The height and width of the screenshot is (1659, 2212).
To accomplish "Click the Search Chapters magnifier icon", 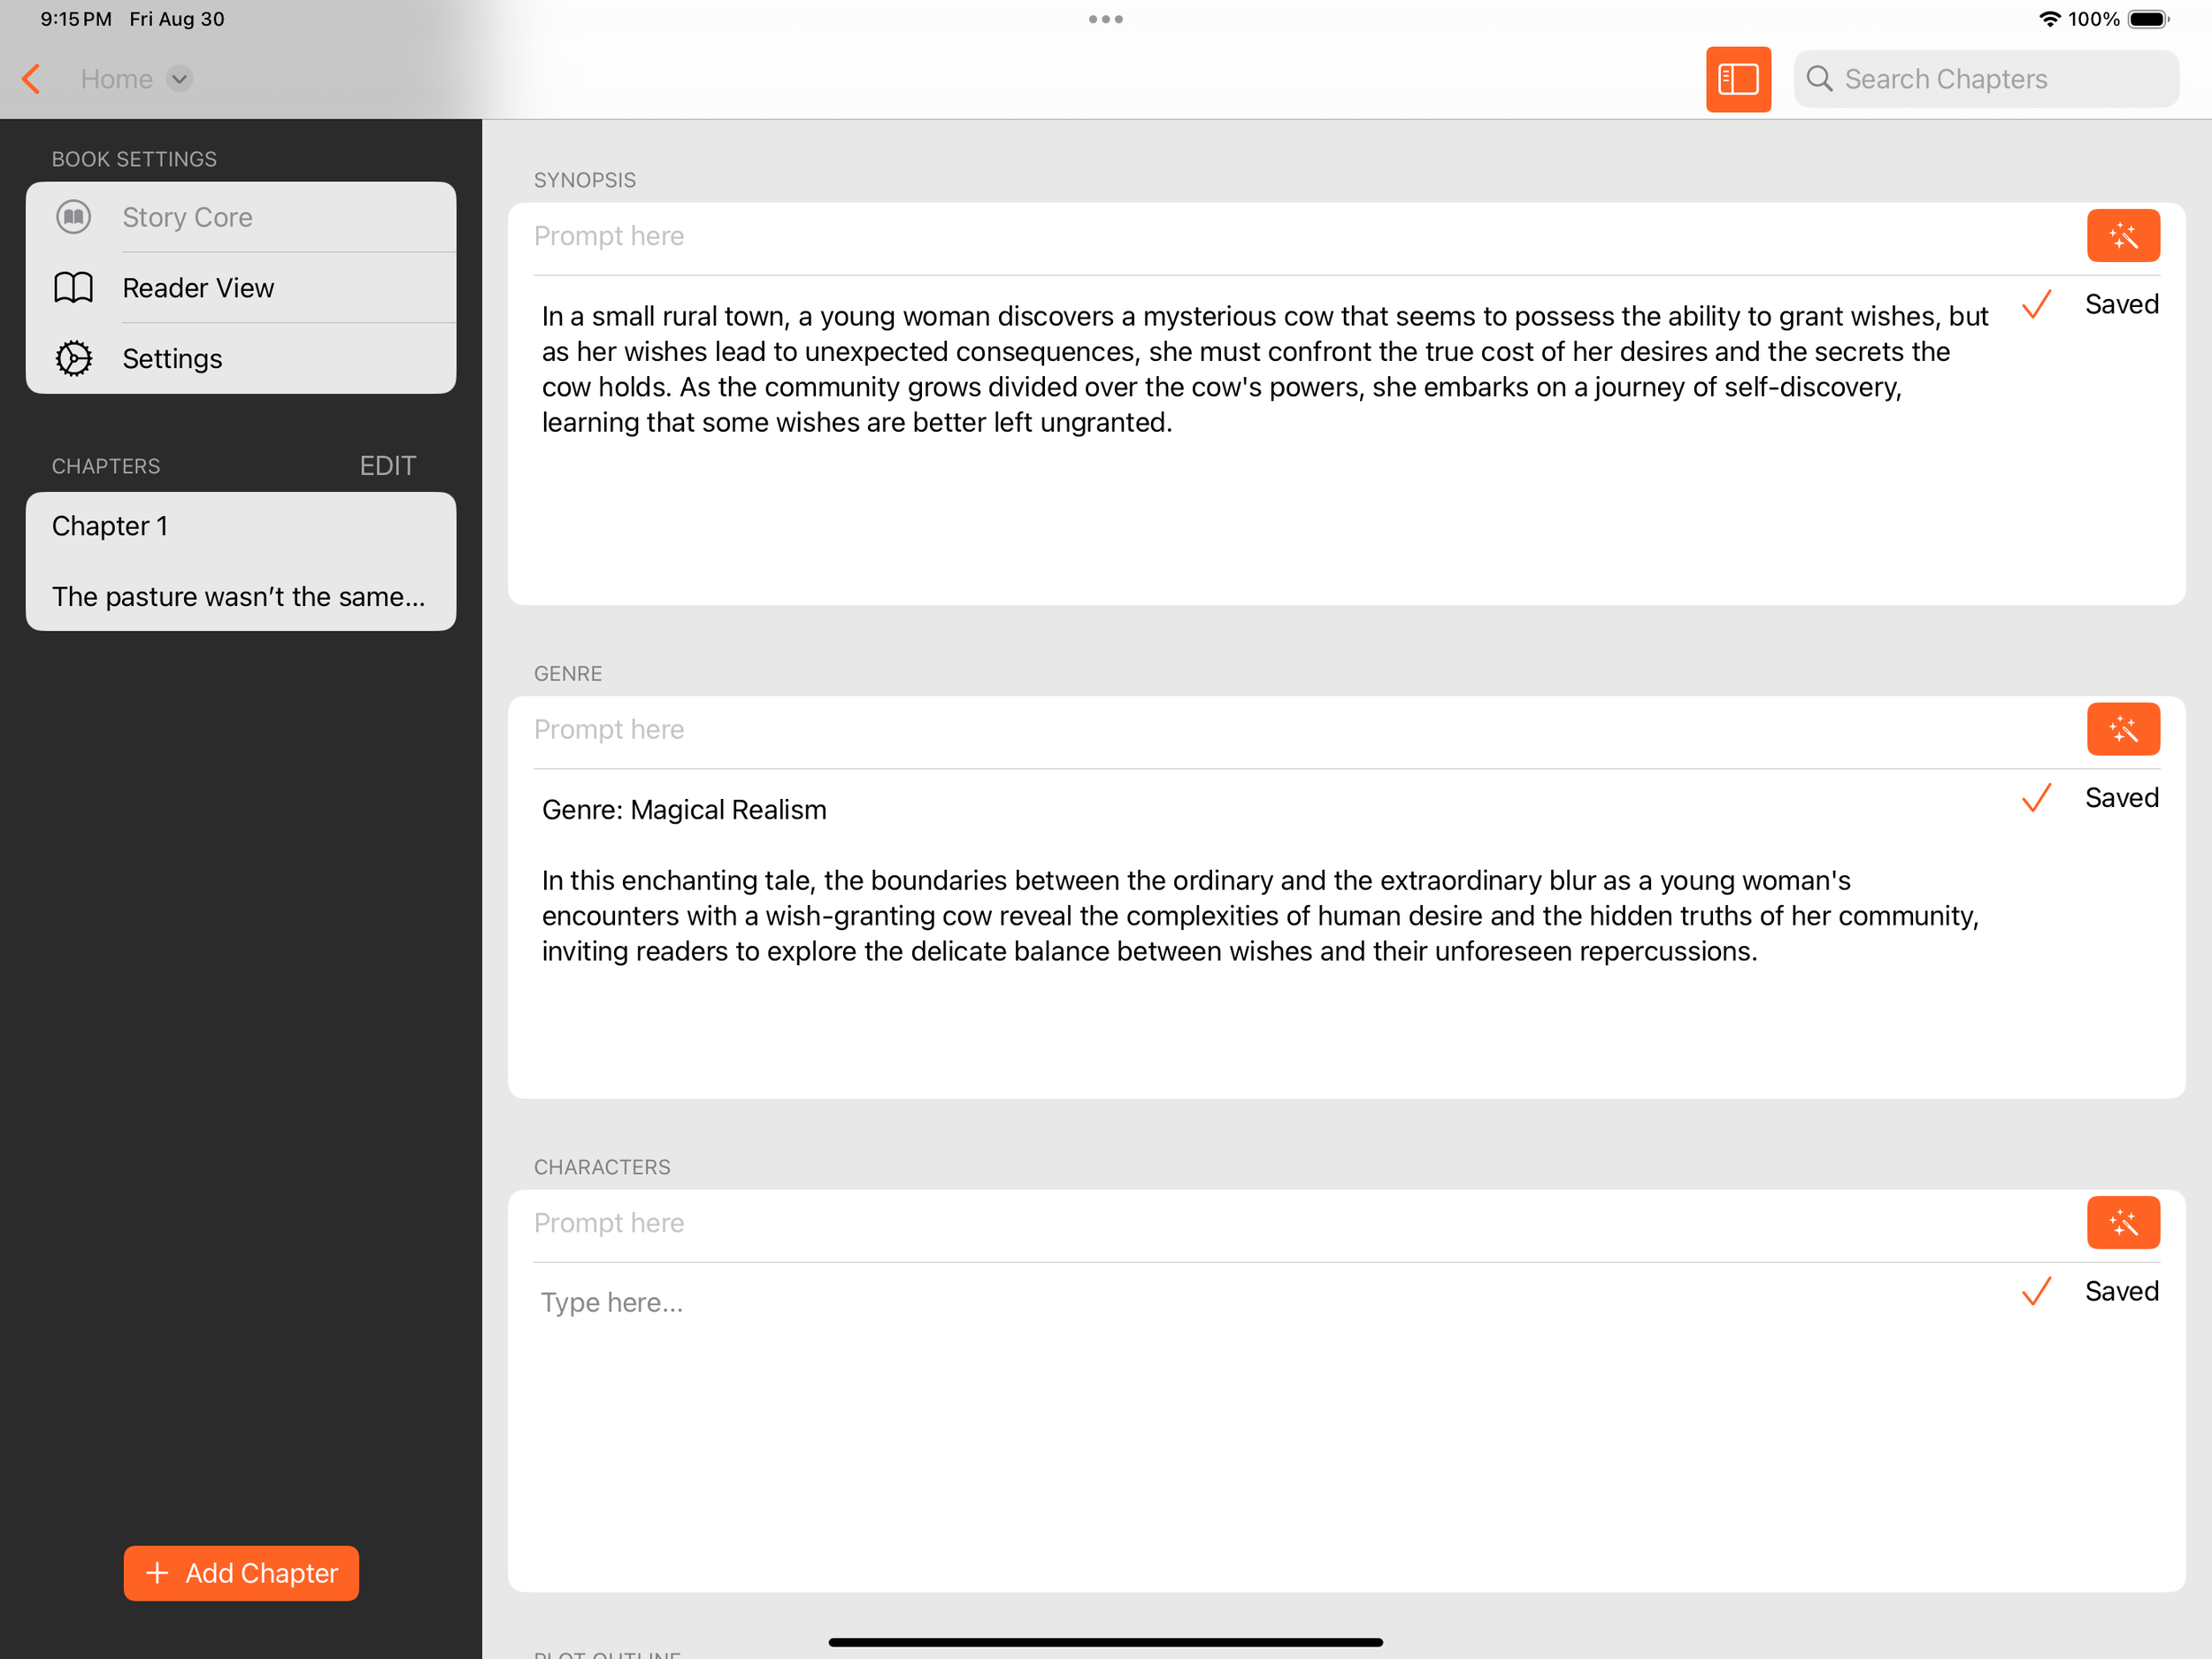I will point(1819,79).
